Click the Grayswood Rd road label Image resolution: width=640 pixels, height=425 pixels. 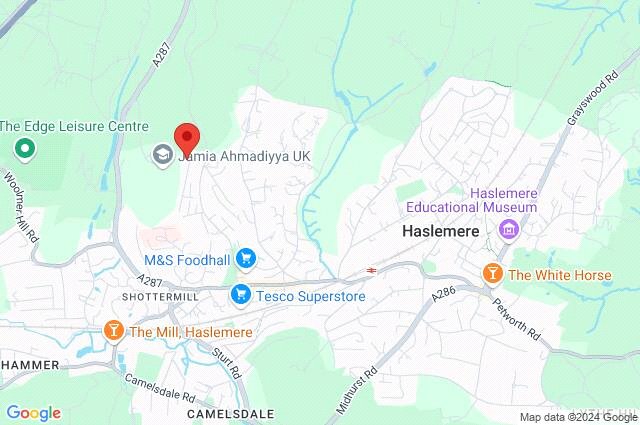tap(593, 98)
